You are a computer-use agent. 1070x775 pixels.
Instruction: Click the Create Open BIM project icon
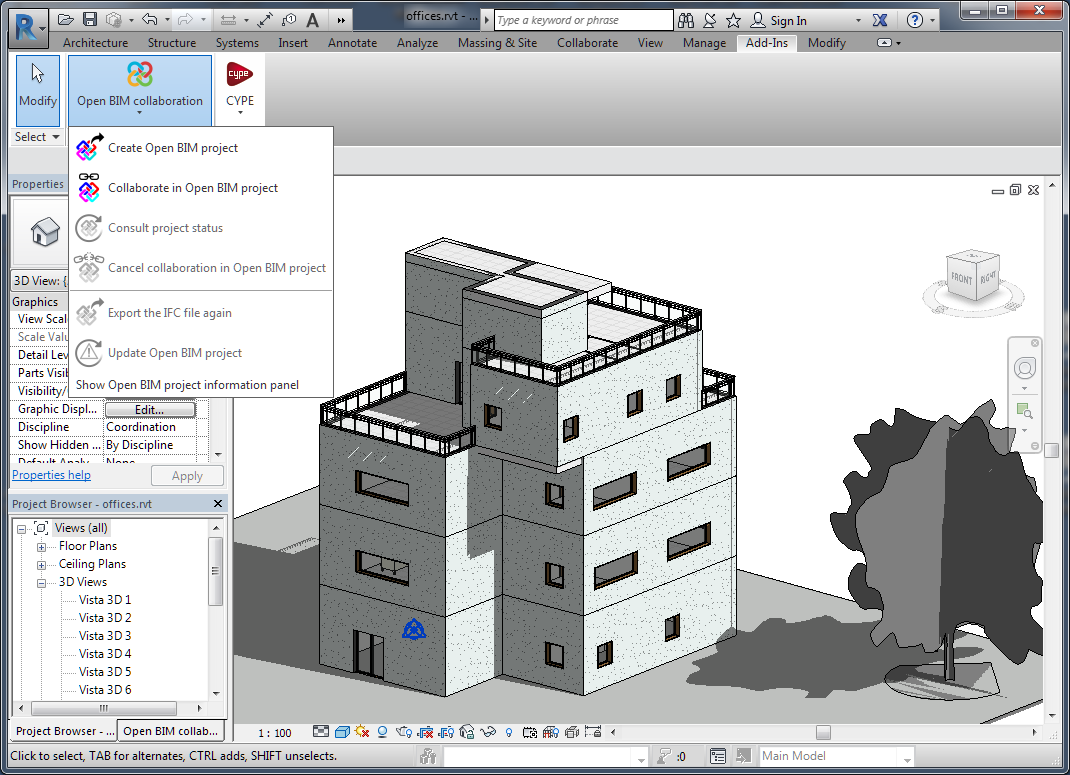pos(90,148)
